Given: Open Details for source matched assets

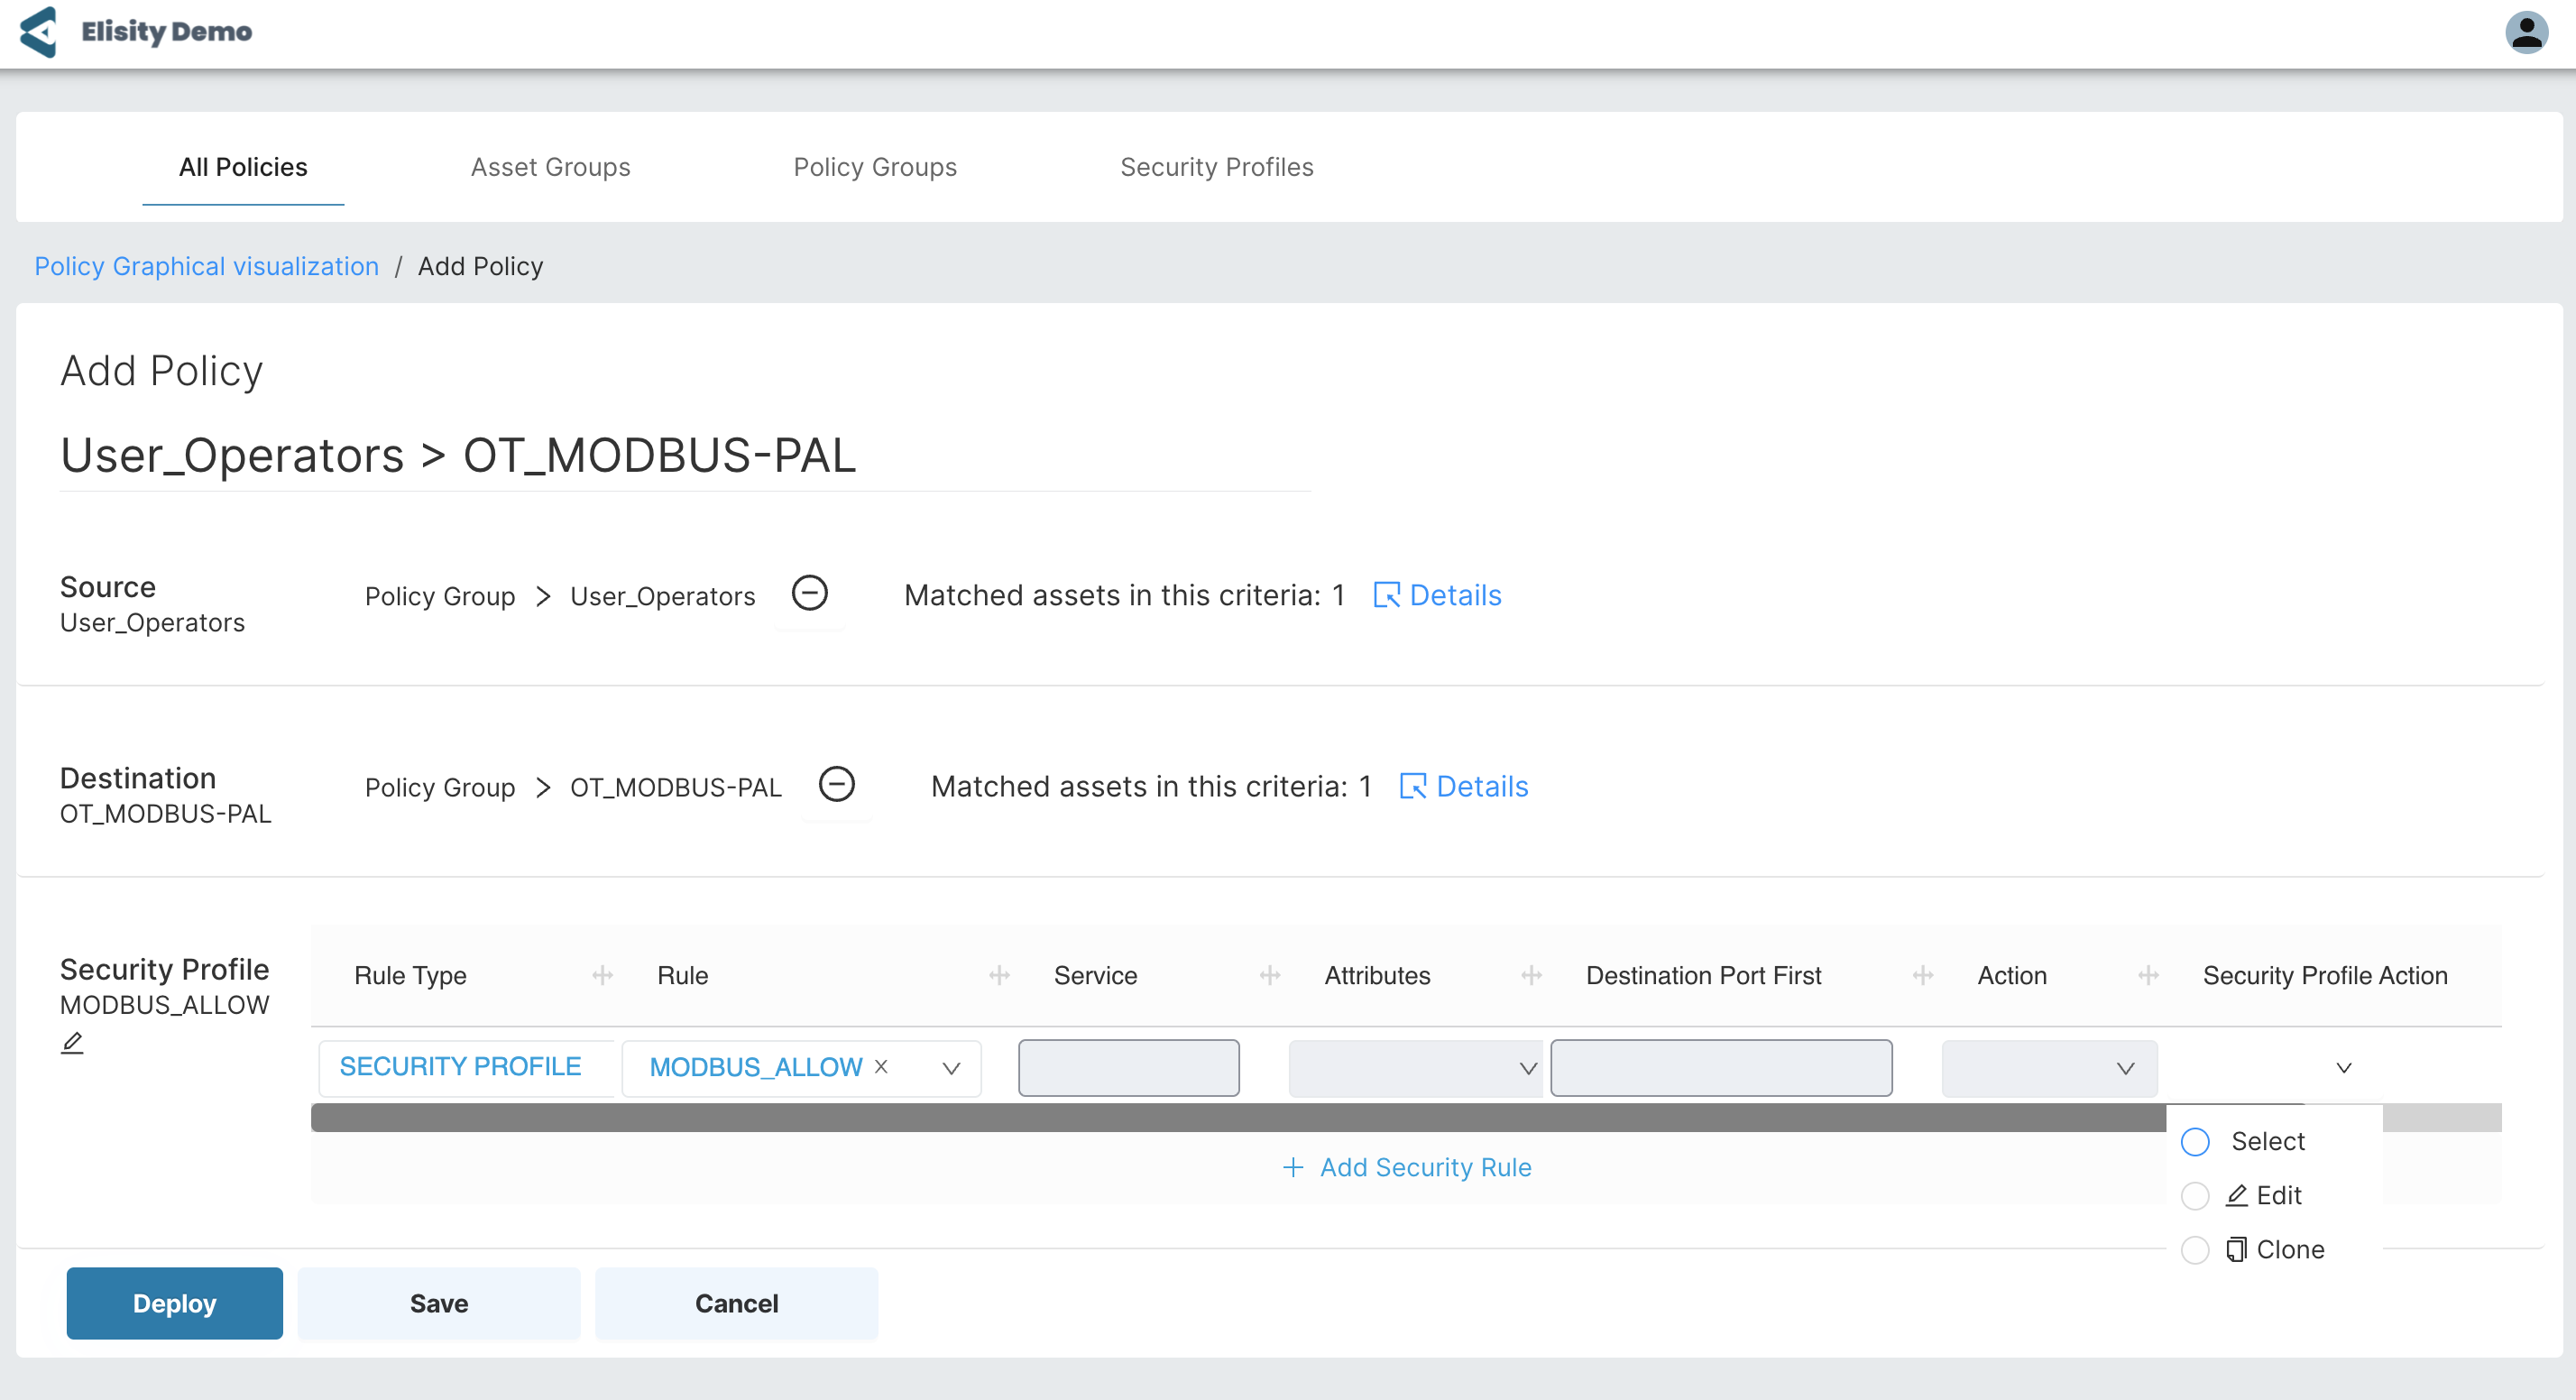Looking at the screenshot, I should (x=1437, y=595).
